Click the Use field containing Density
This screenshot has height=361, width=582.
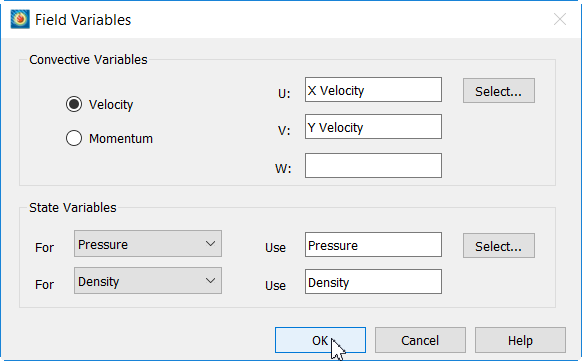(x=373, y=282)
